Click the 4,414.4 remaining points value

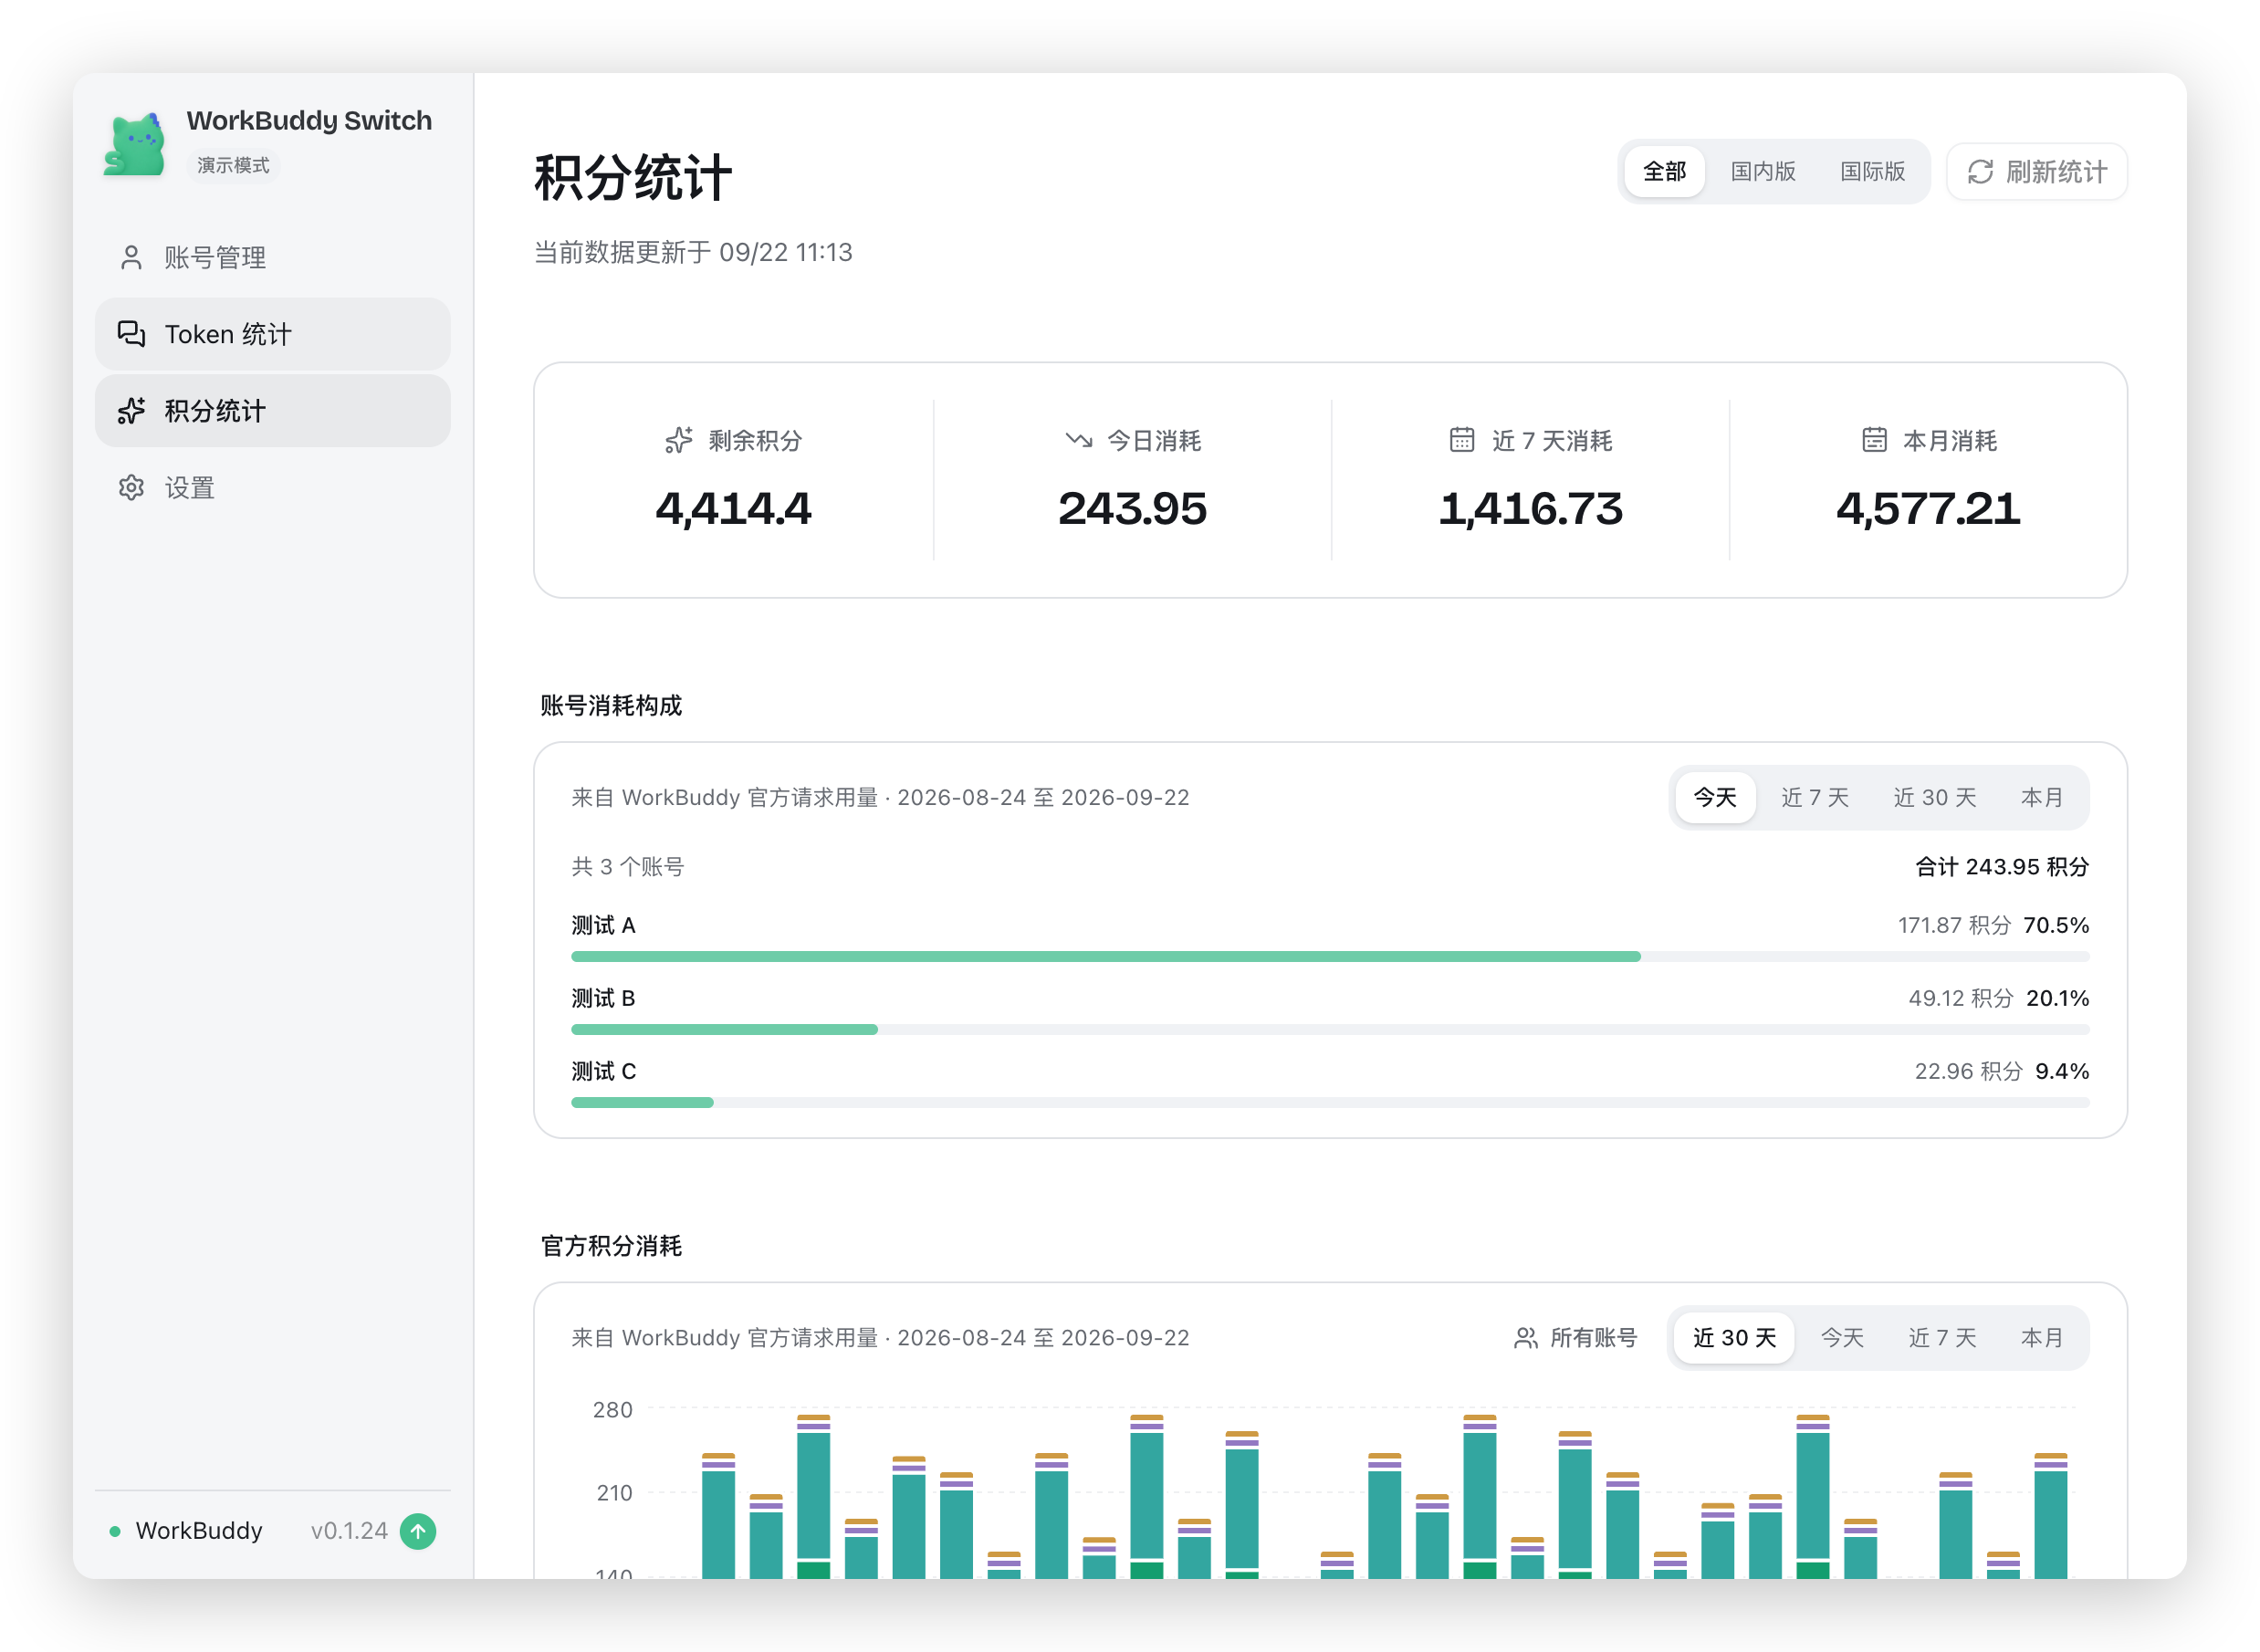coord(733,509)
